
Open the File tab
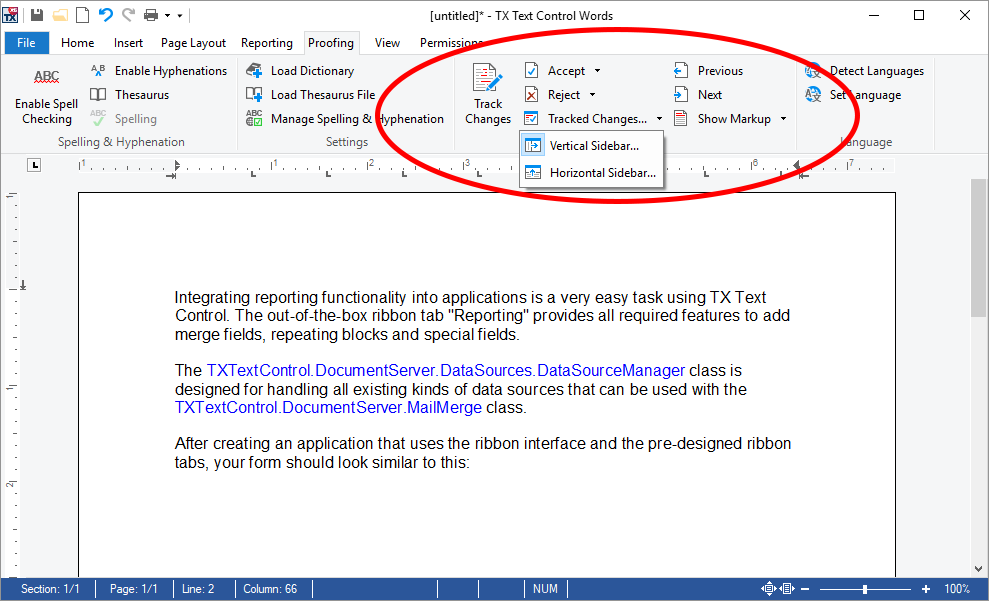[26, 42]
